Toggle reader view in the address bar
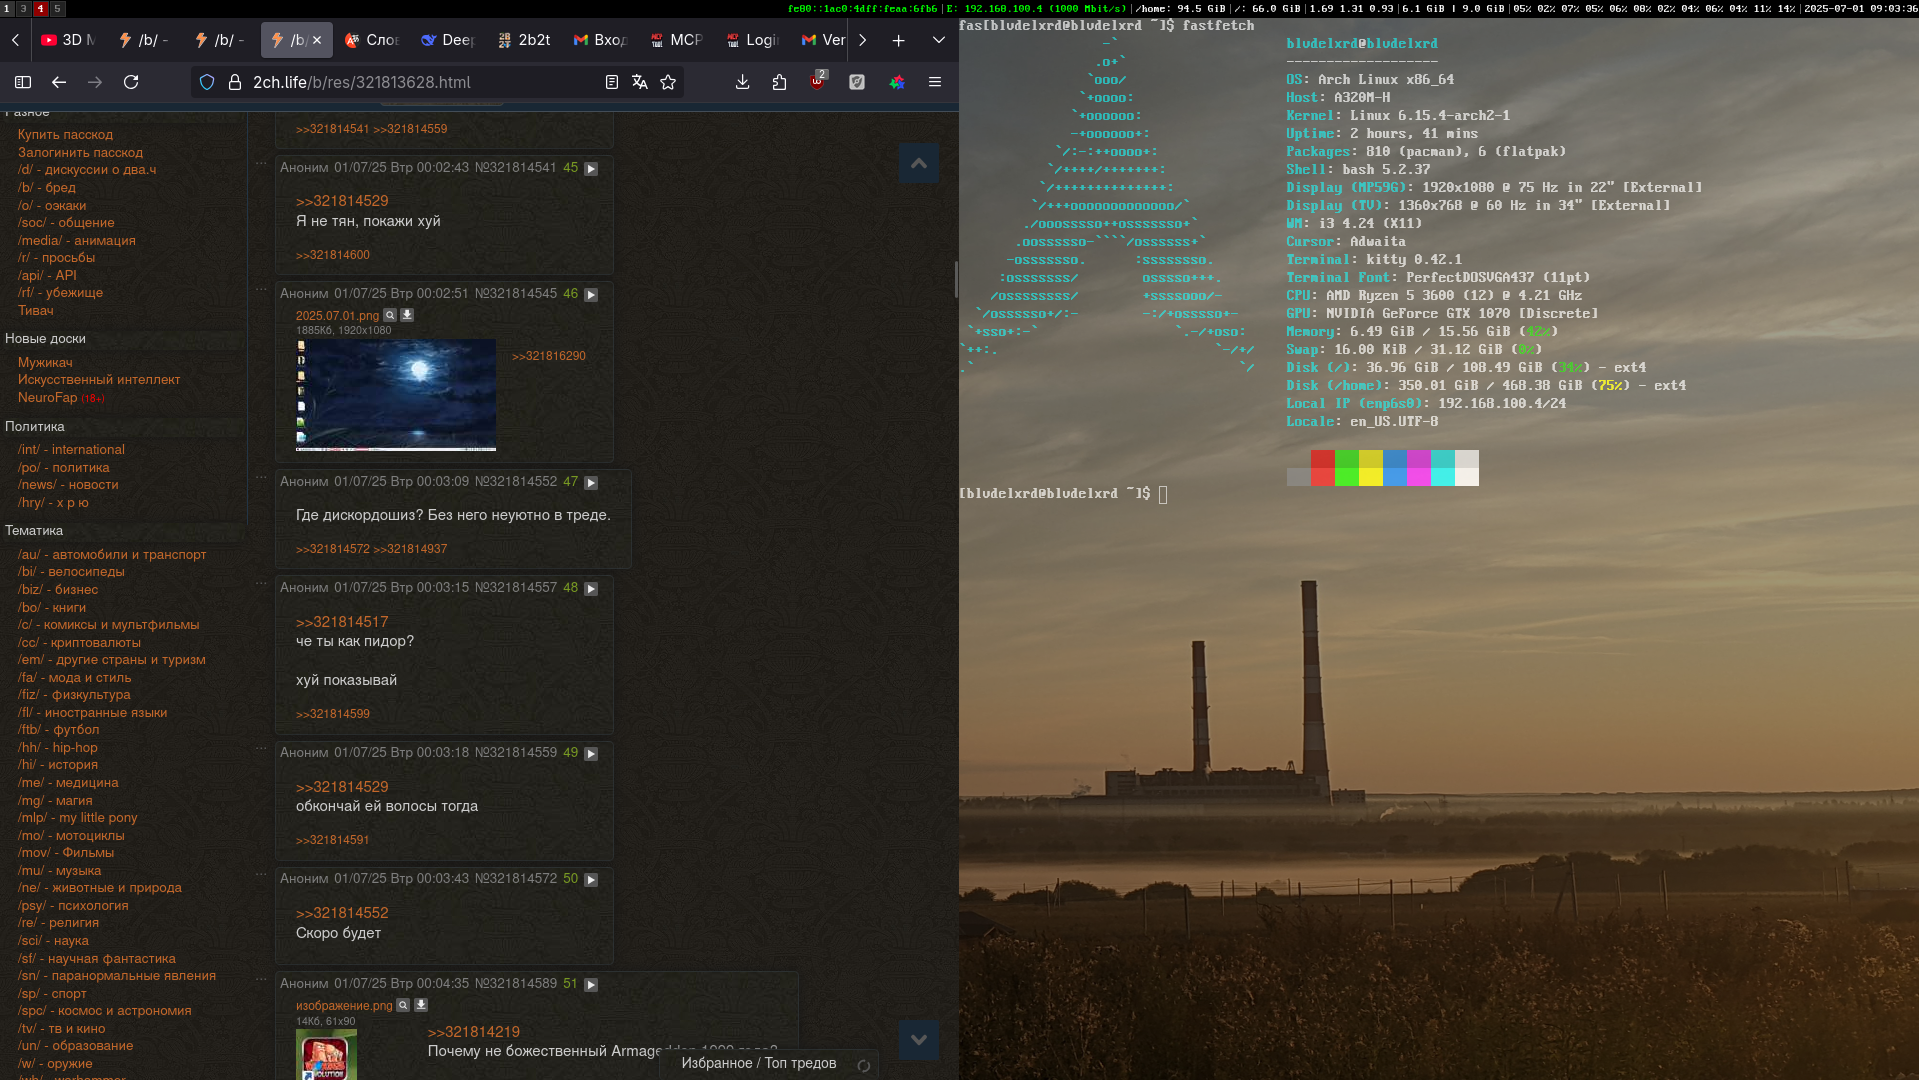 (x=612, y=83)
